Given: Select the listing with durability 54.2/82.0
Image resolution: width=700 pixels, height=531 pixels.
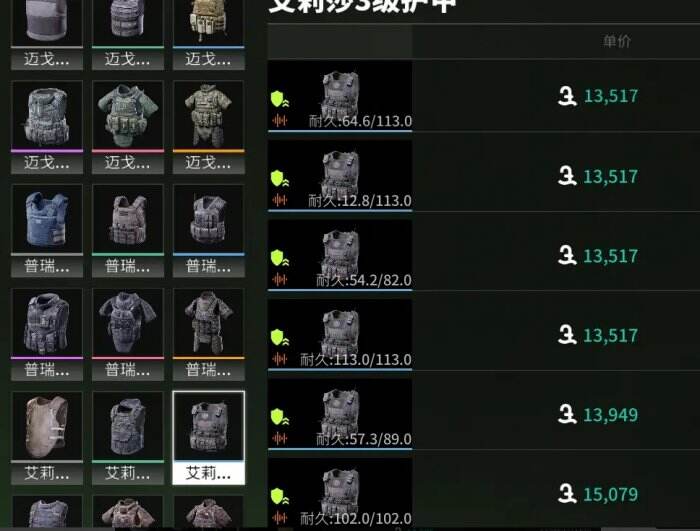Looking at the screenshot, I should pos(483,255).
